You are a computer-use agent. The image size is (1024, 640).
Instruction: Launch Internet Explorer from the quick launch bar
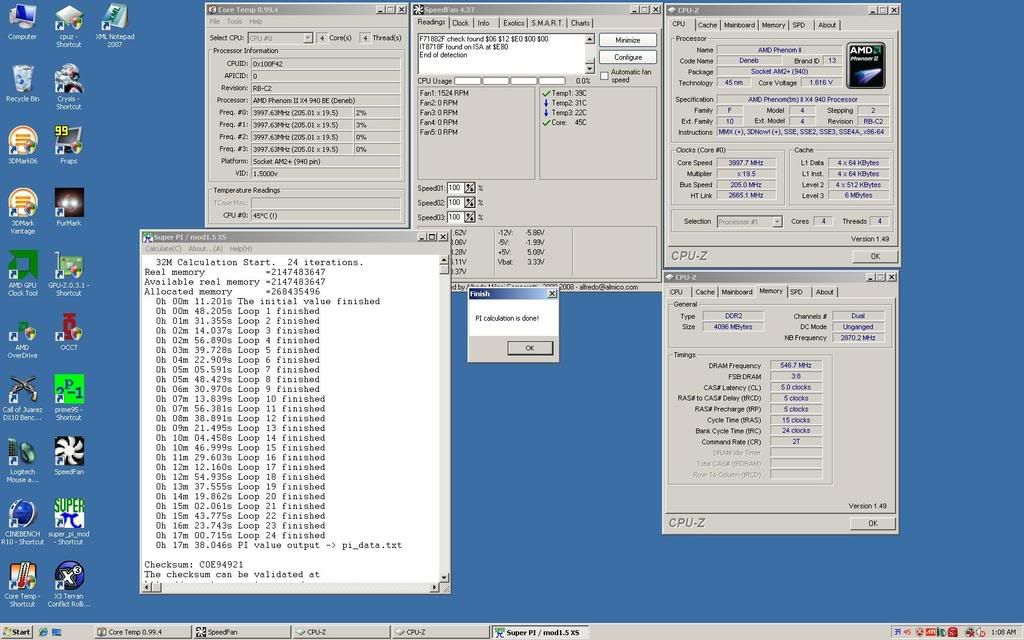[43, 632]
